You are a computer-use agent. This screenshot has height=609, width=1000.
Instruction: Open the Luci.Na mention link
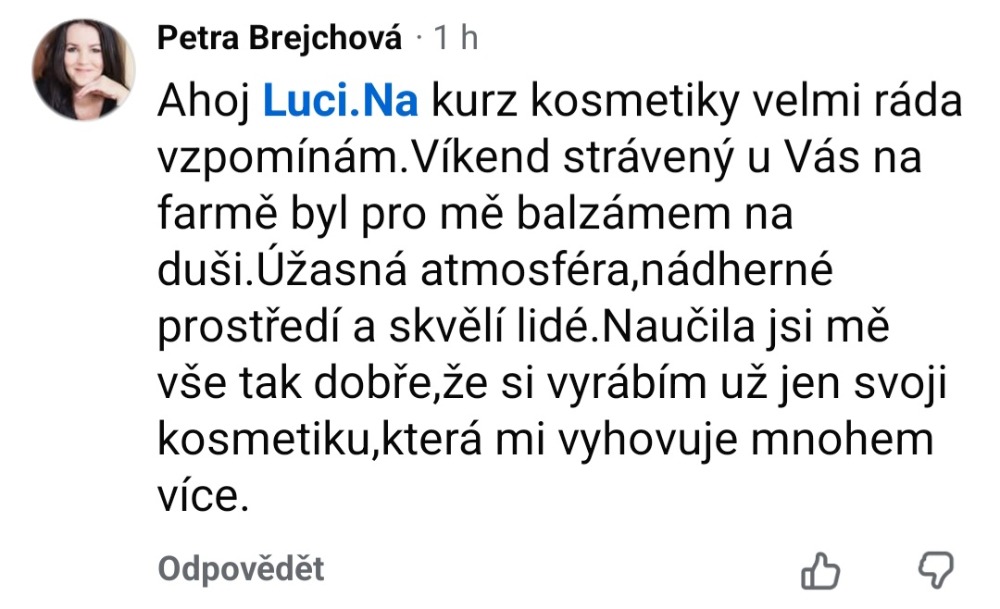[339, 102]
